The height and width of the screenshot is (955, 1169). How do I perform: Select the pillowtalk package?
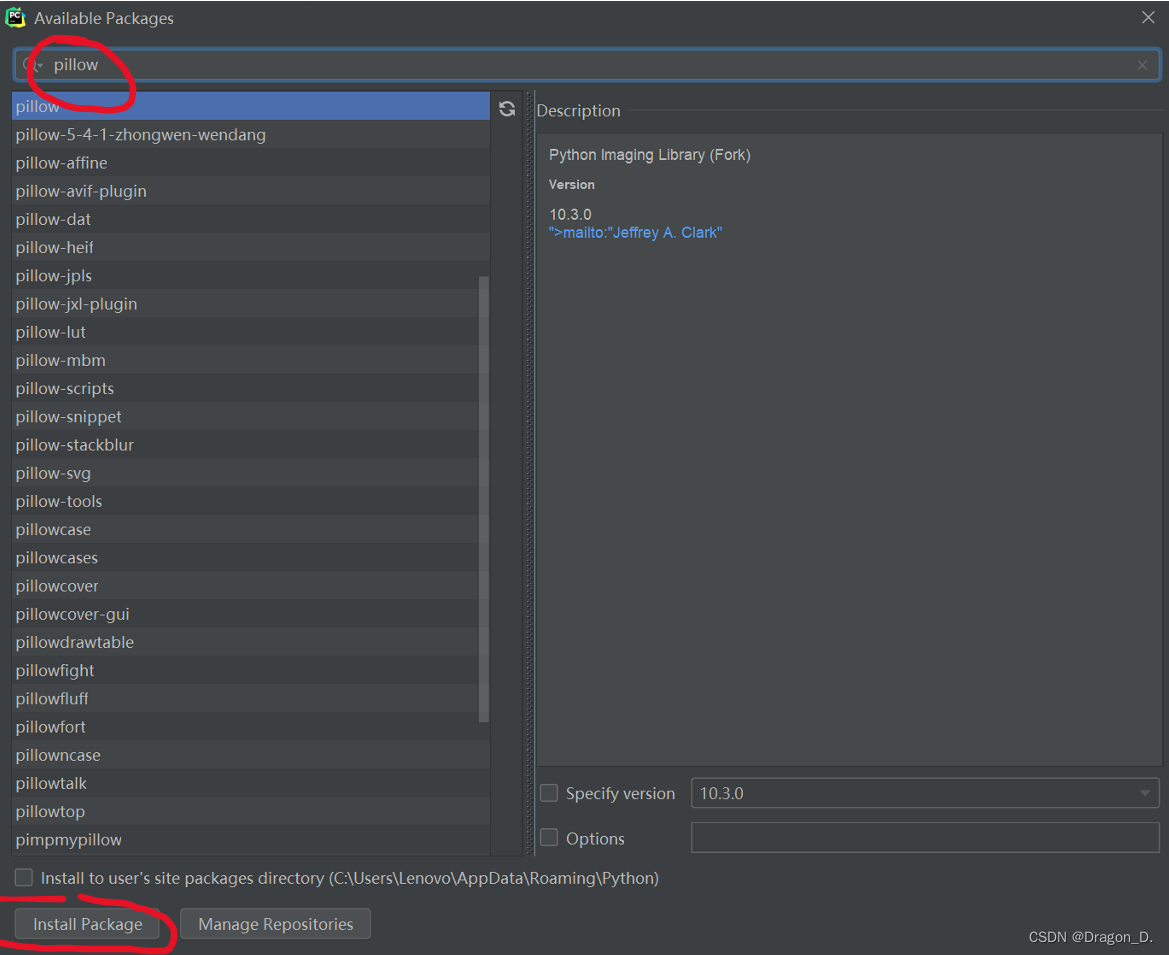(251, 784)
